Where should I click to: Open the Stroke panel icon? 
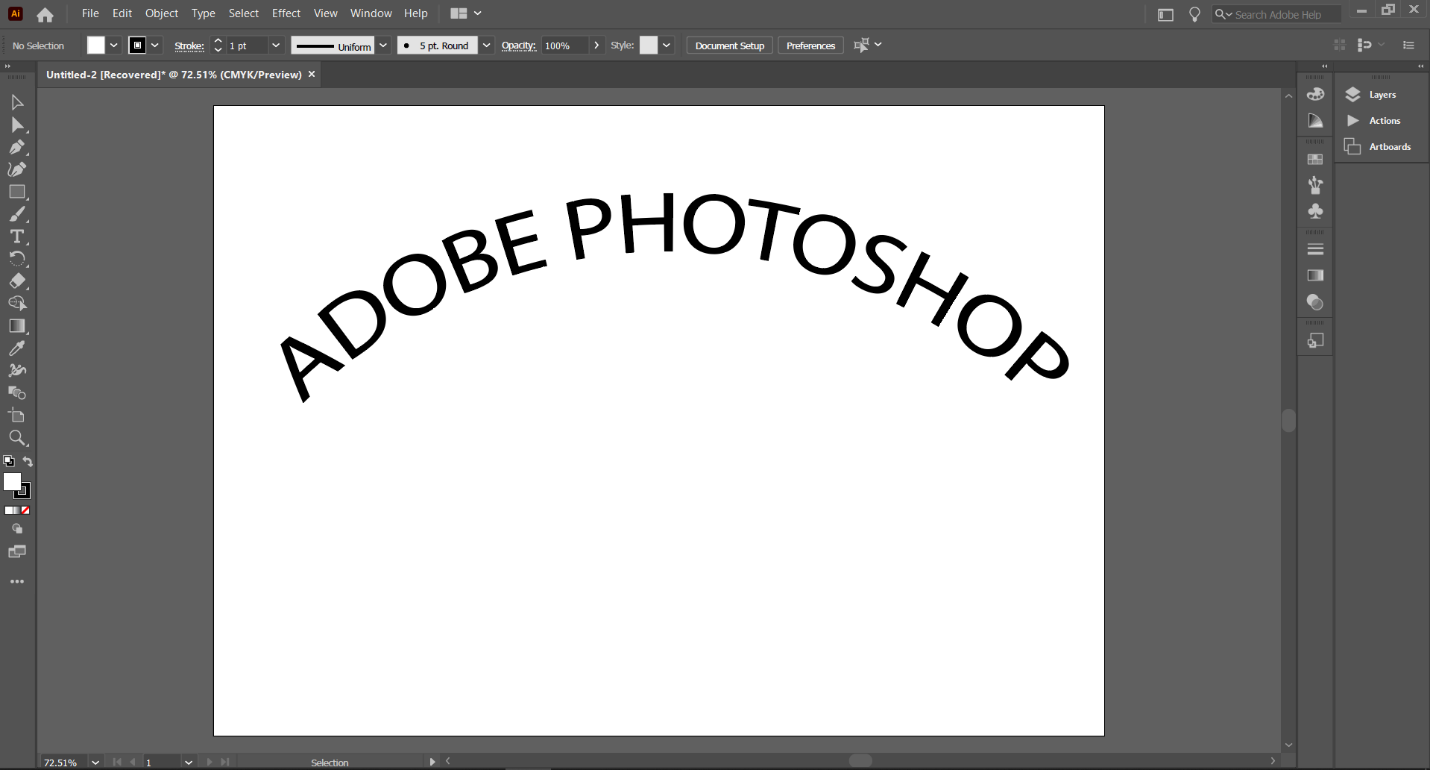1316,249
